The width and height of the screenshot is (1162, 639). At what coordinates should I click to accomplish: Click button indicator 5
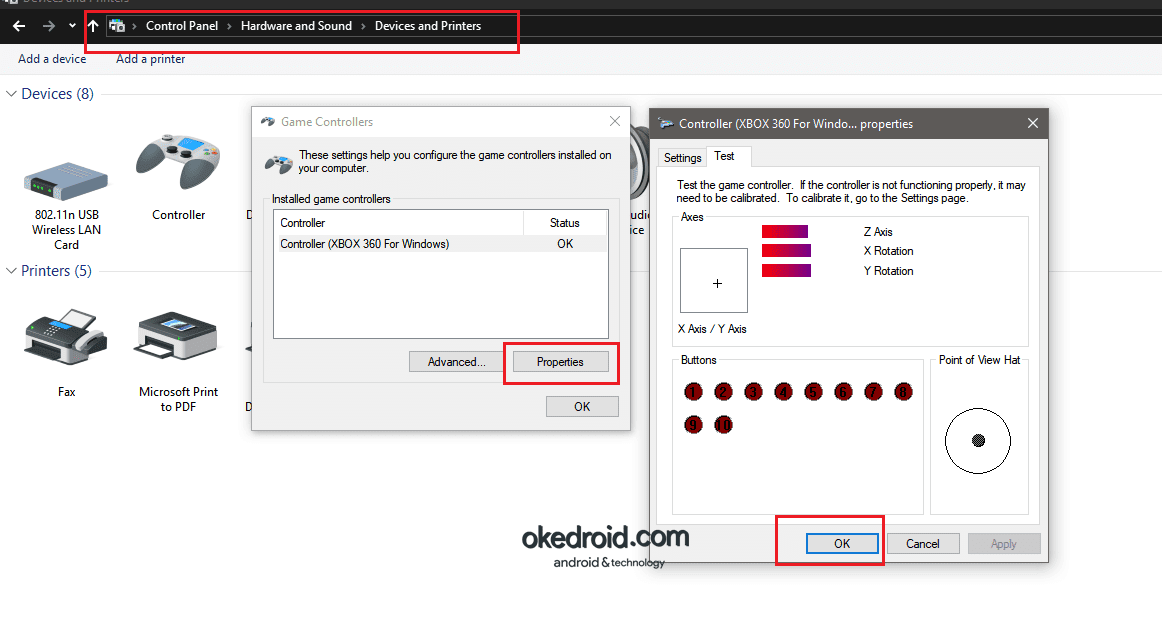pyautogui.click(x=813, y=391)
